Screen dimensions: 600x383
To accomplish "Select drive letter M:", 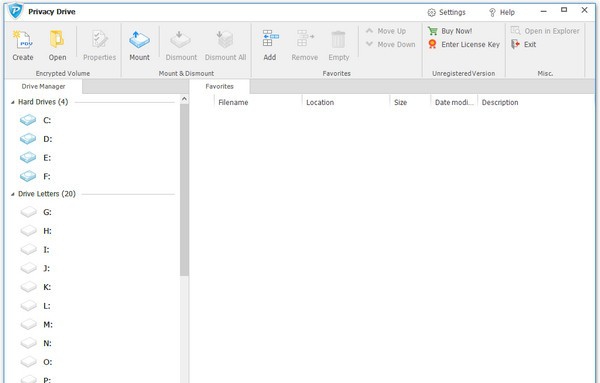I will (37, 324).
